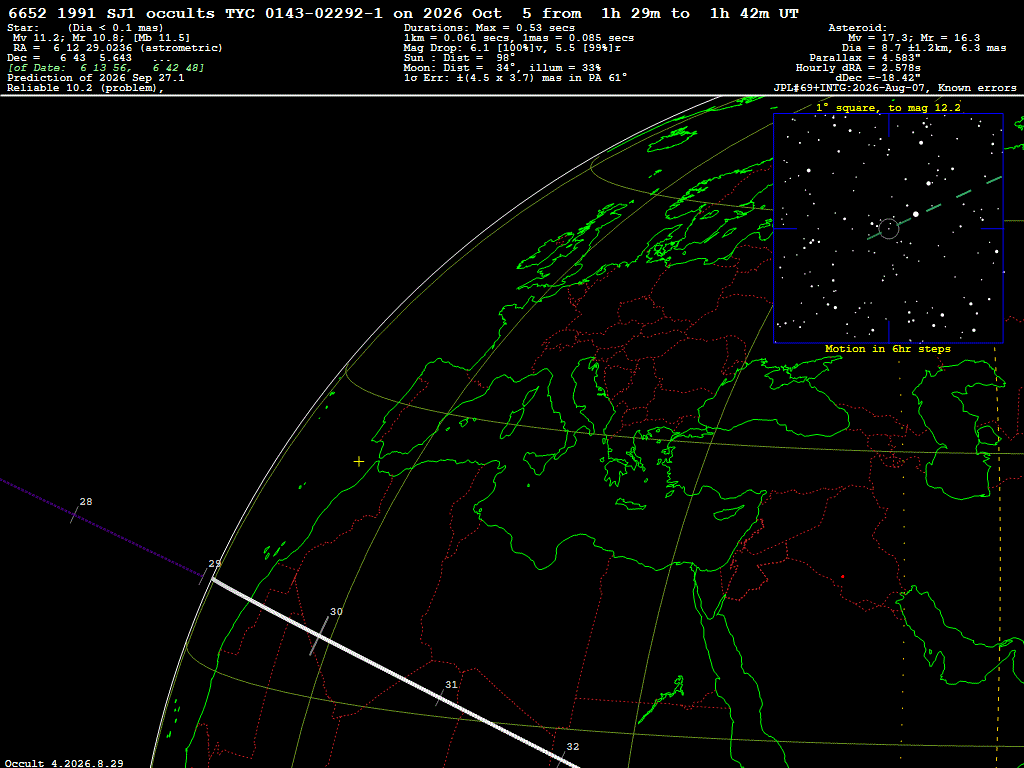This screenshot has width=1024, height=768.
Task: Click the yellow plus marker on the map
Action: tap(359, 462)
